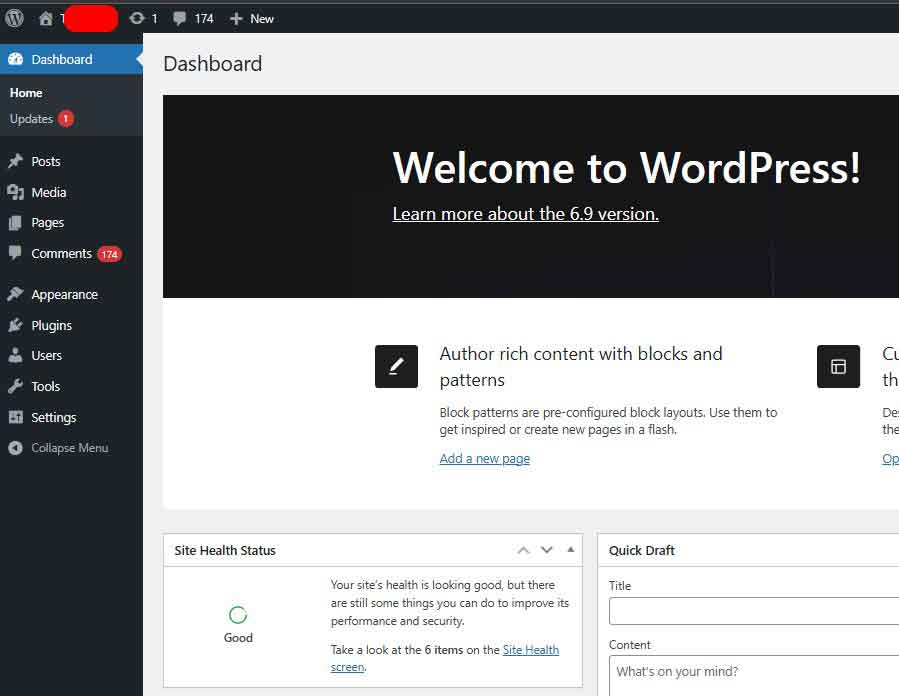
Task: Click the pencil block-editing icon in Welcome panel
Action: 396,366
